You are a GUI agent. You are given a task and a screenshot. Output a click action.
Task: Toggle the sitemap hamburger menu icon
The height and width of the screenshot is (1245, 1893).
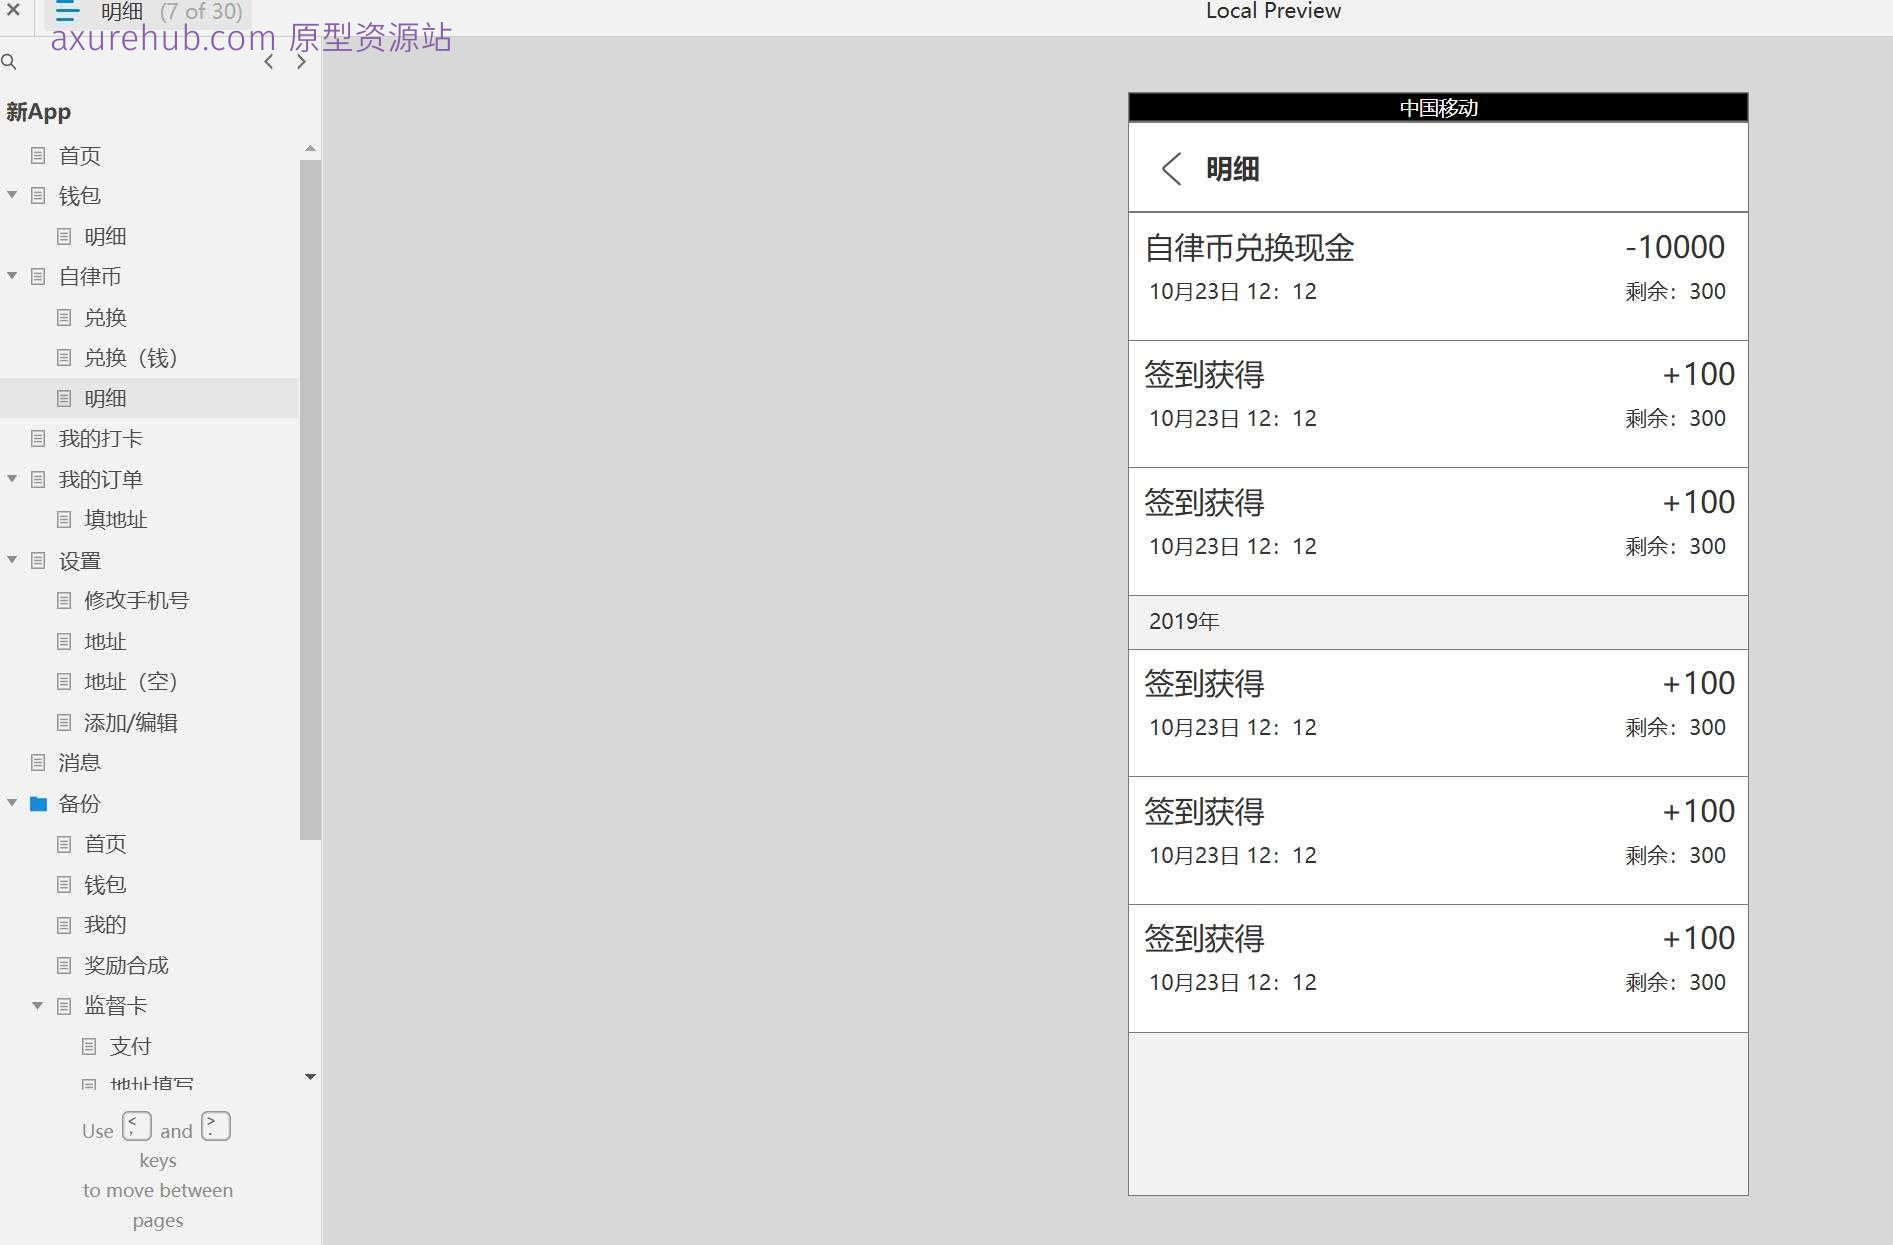click(x=67, y=12)
